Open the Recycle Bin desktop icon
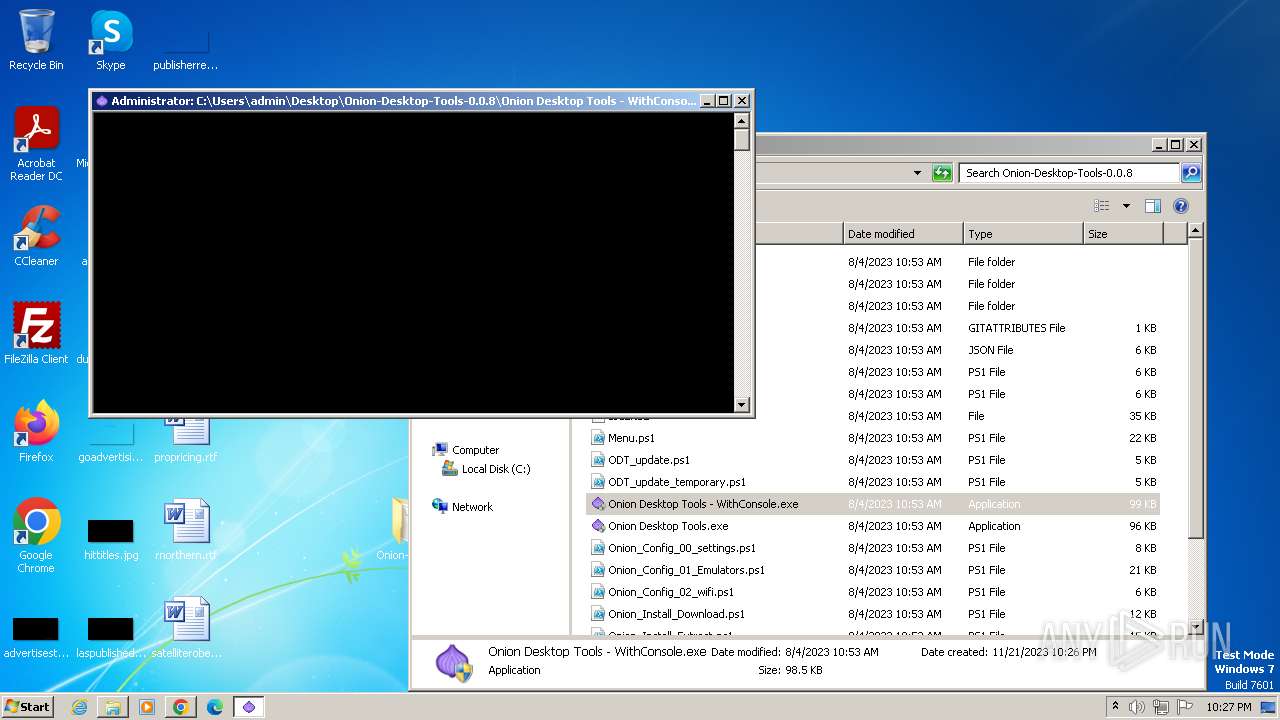The width and height of the screenshot is (1280, 720). pyautogui.click(x=36, y=40)
